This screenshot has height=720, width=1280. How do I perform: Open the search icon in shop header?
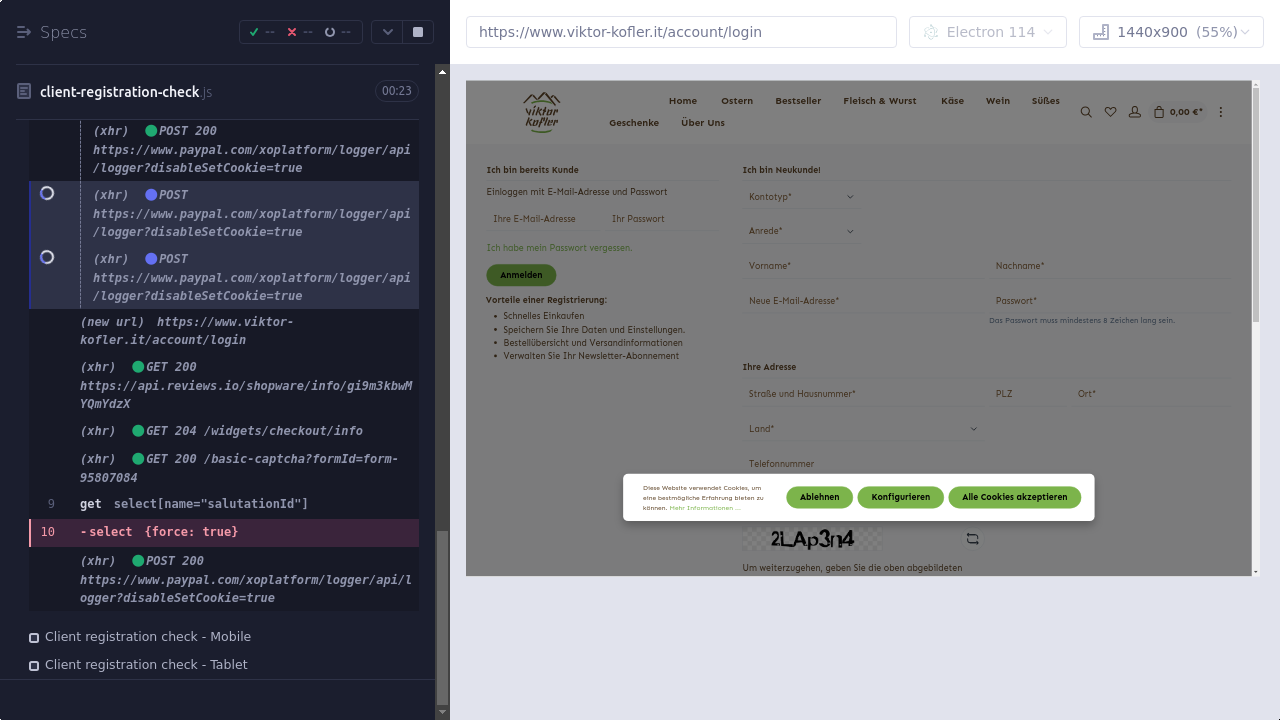point(1086,113)
